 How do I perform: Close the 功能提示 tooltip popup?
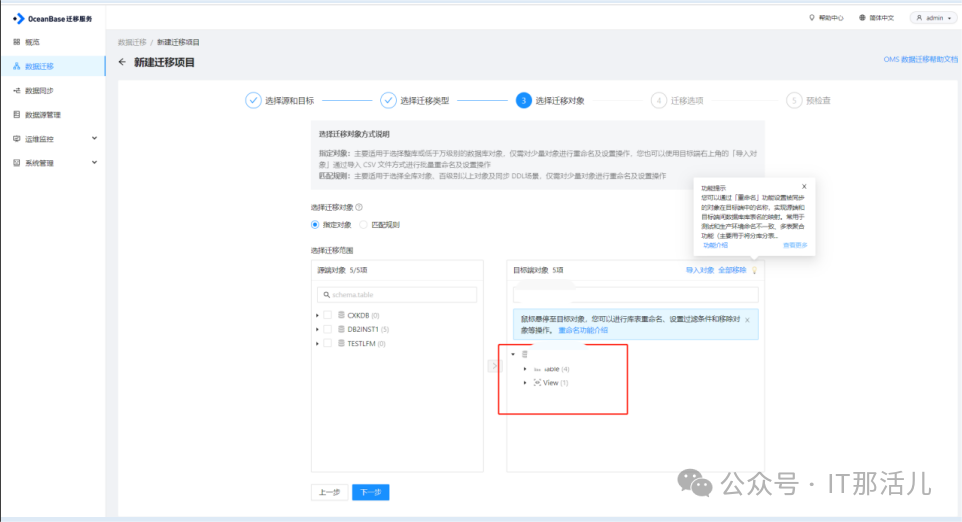coord(804,186)
